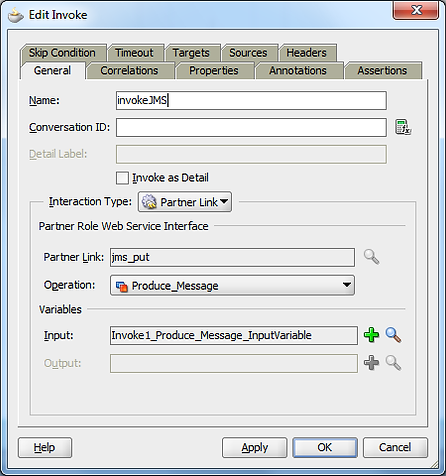Select the General tab
The height and width of the screenshot is (476, 446).
52,71
